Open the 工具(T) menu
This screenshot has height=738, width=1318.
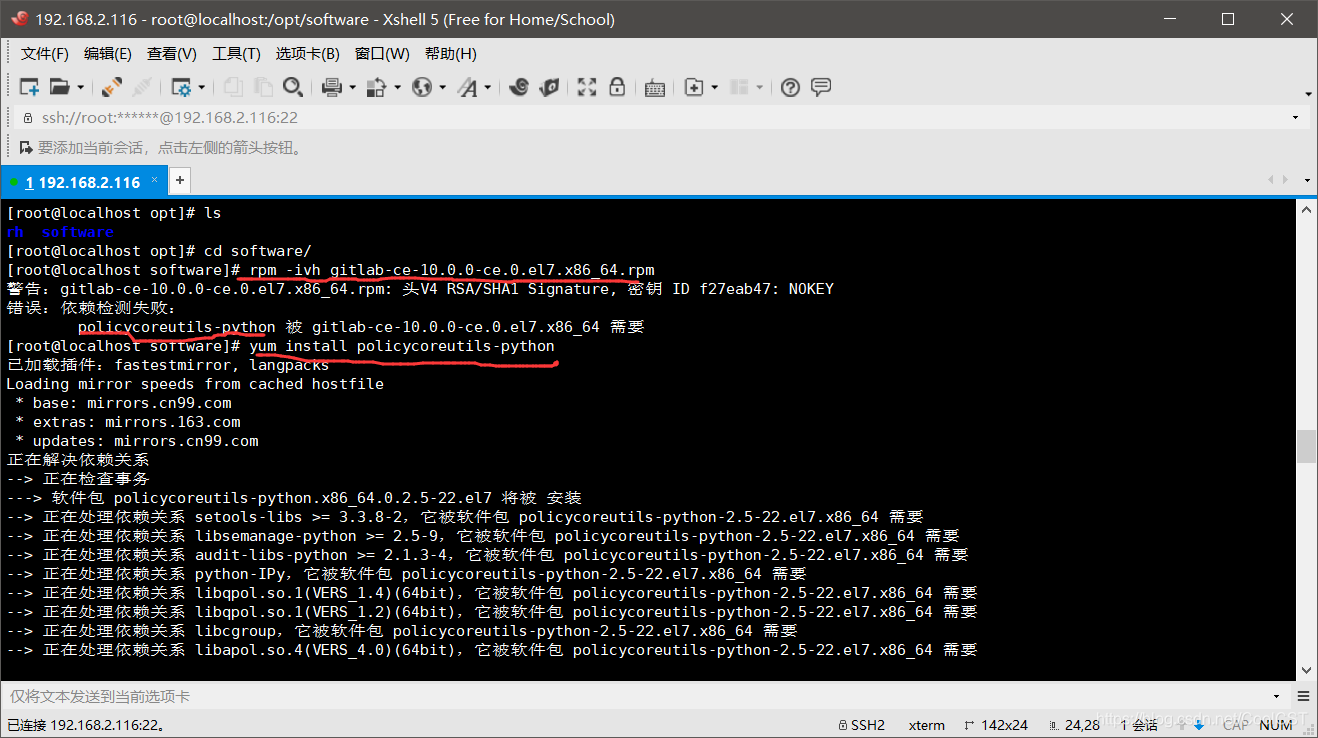click(x=236, y=53)
